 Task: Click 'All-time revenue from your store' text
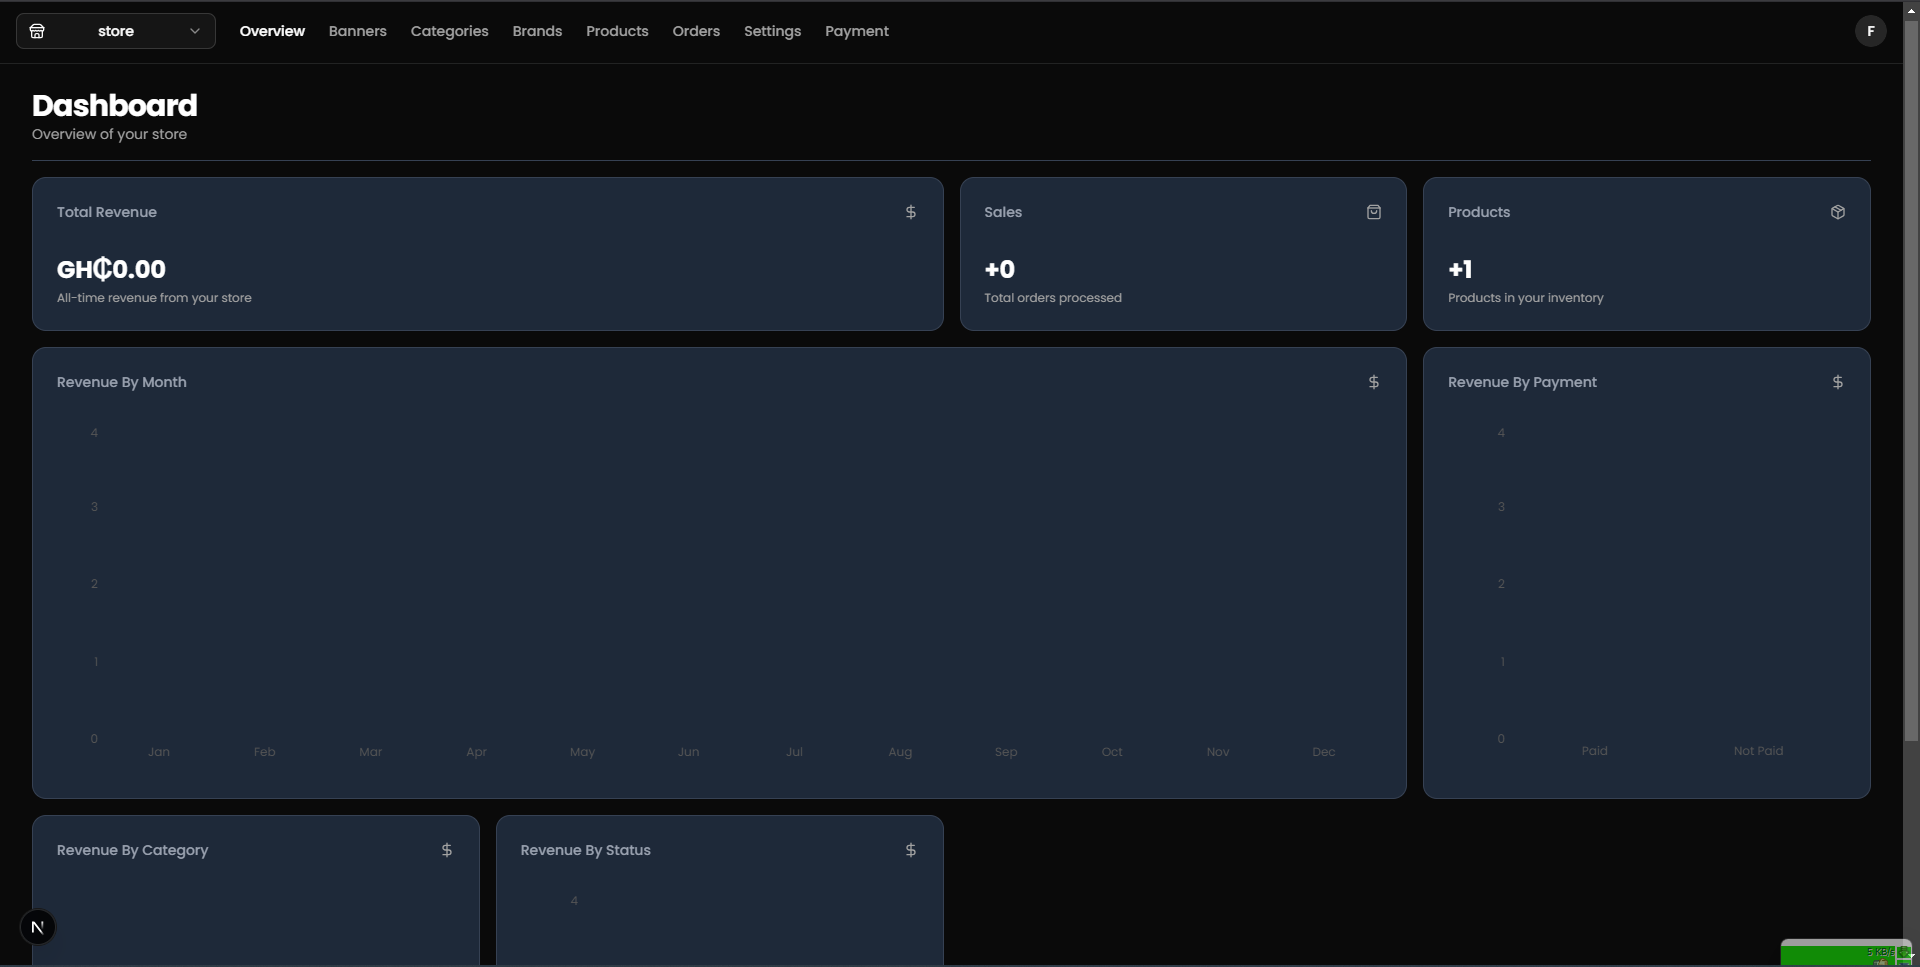tap(154, 298)
